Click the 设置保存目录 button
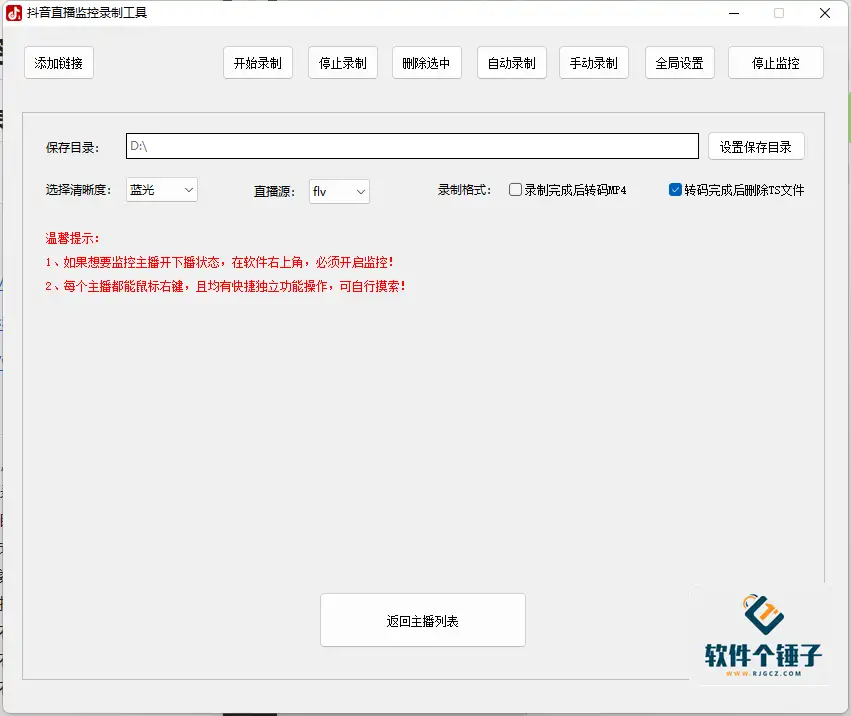This screenshot has height=716, width=851. point(756,147)
